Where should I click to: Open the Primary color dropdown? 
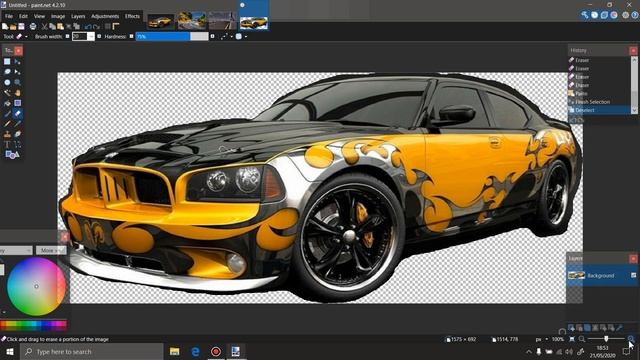[x=15, y=250]
